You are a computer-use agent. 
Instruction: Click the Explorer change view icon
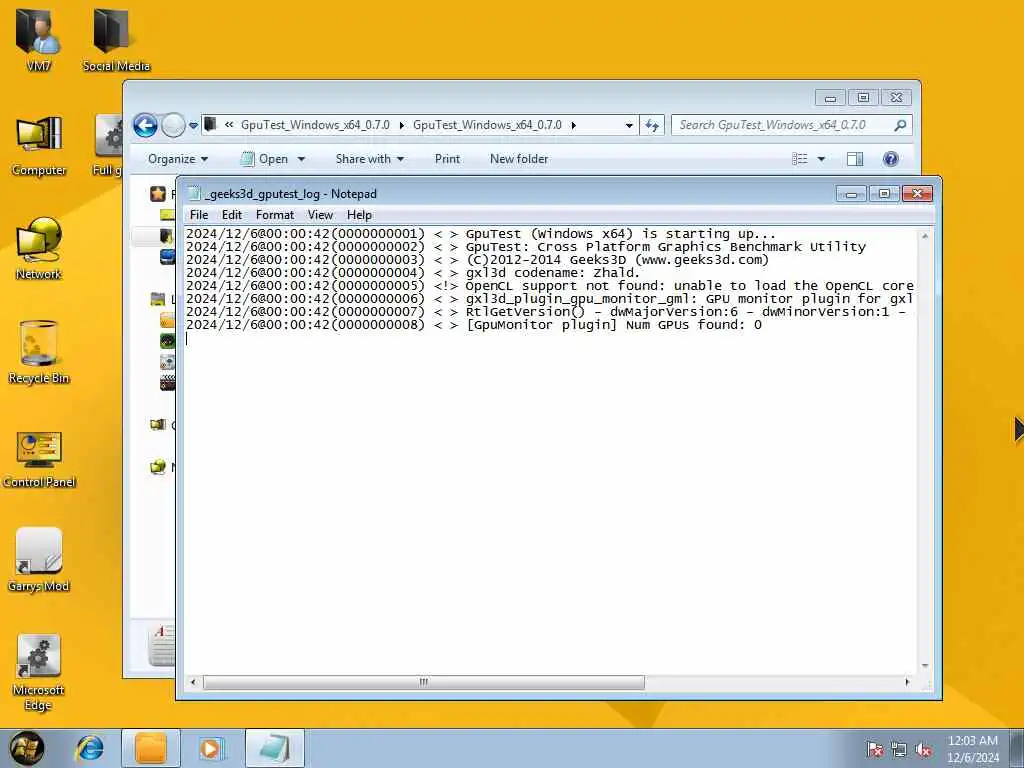(799, 159)
